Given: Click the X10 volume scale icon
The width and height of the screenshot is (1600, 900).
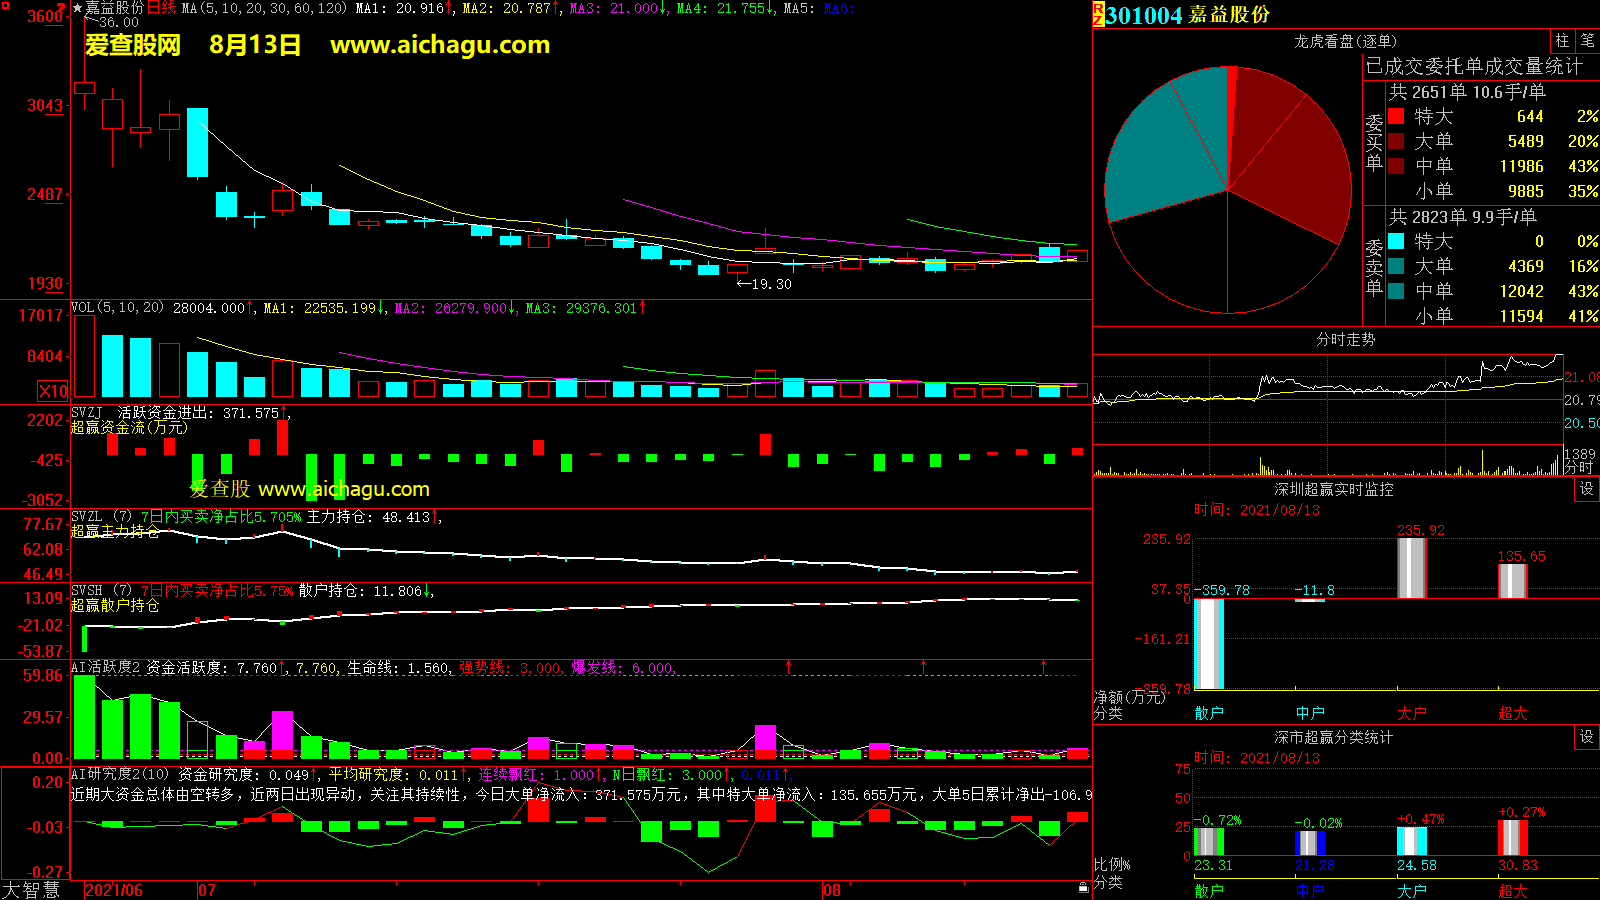Looking at the screenshot, I should [x=53, y=391].
